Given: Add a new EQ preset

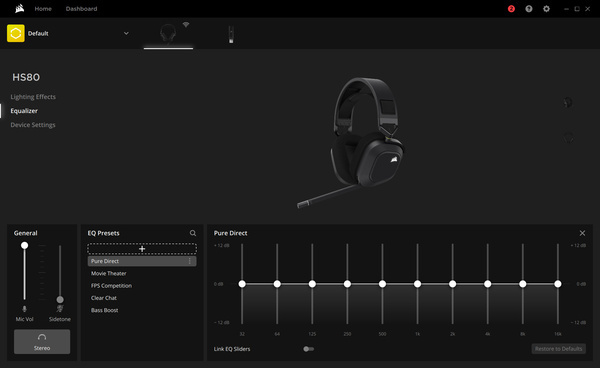Looking at the screenshot, I should click(142, 249).
